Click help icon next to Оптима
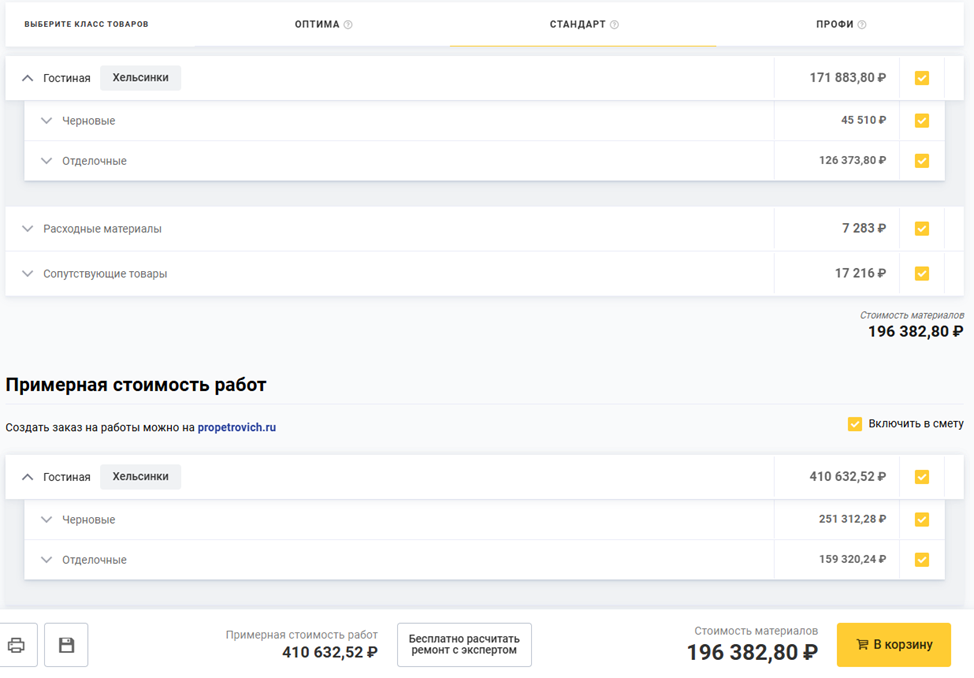 click(x=348, y=25)
